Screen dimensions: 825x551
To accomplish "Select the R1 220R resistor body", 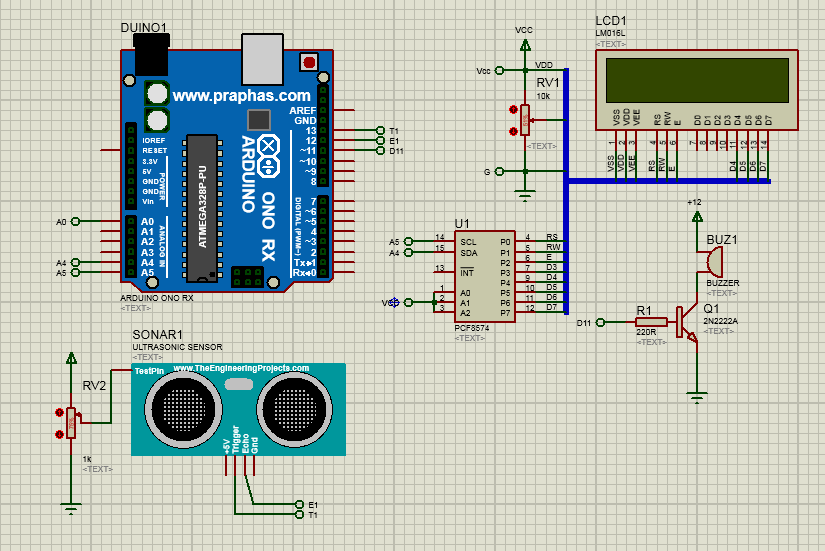I will pyautogui.click(x=651, y=322).
